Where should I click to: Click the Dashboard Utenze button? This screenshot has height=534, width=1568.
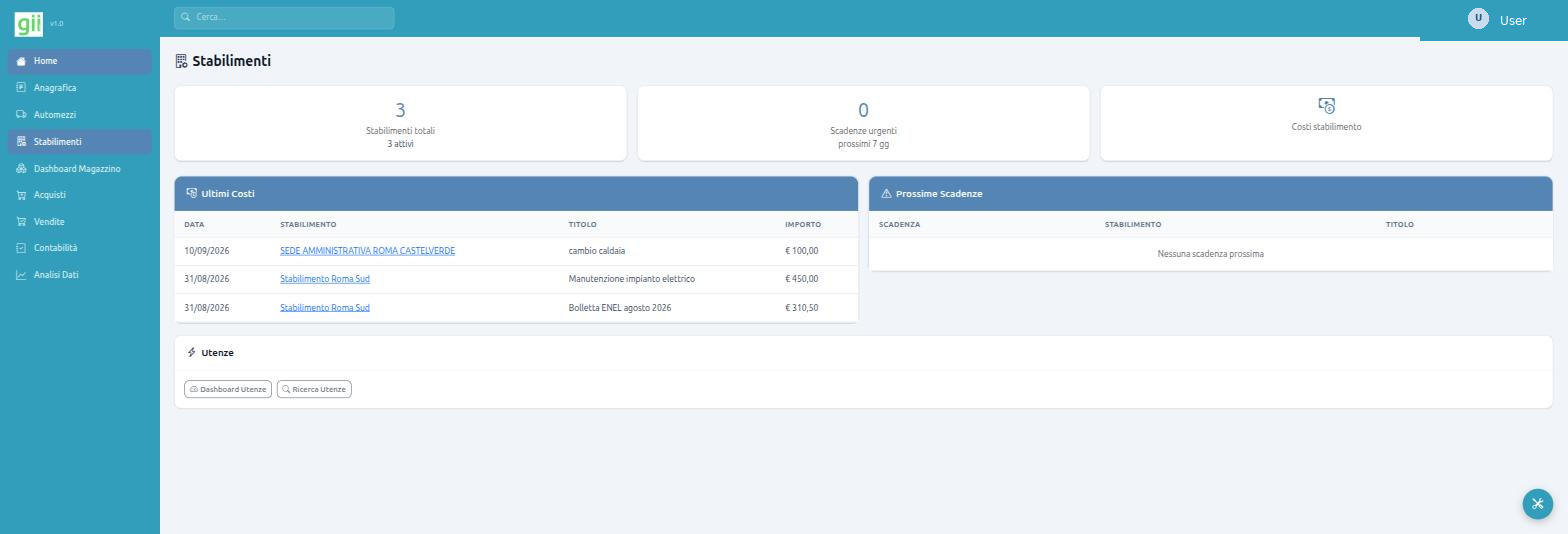[x=228, y=389]
